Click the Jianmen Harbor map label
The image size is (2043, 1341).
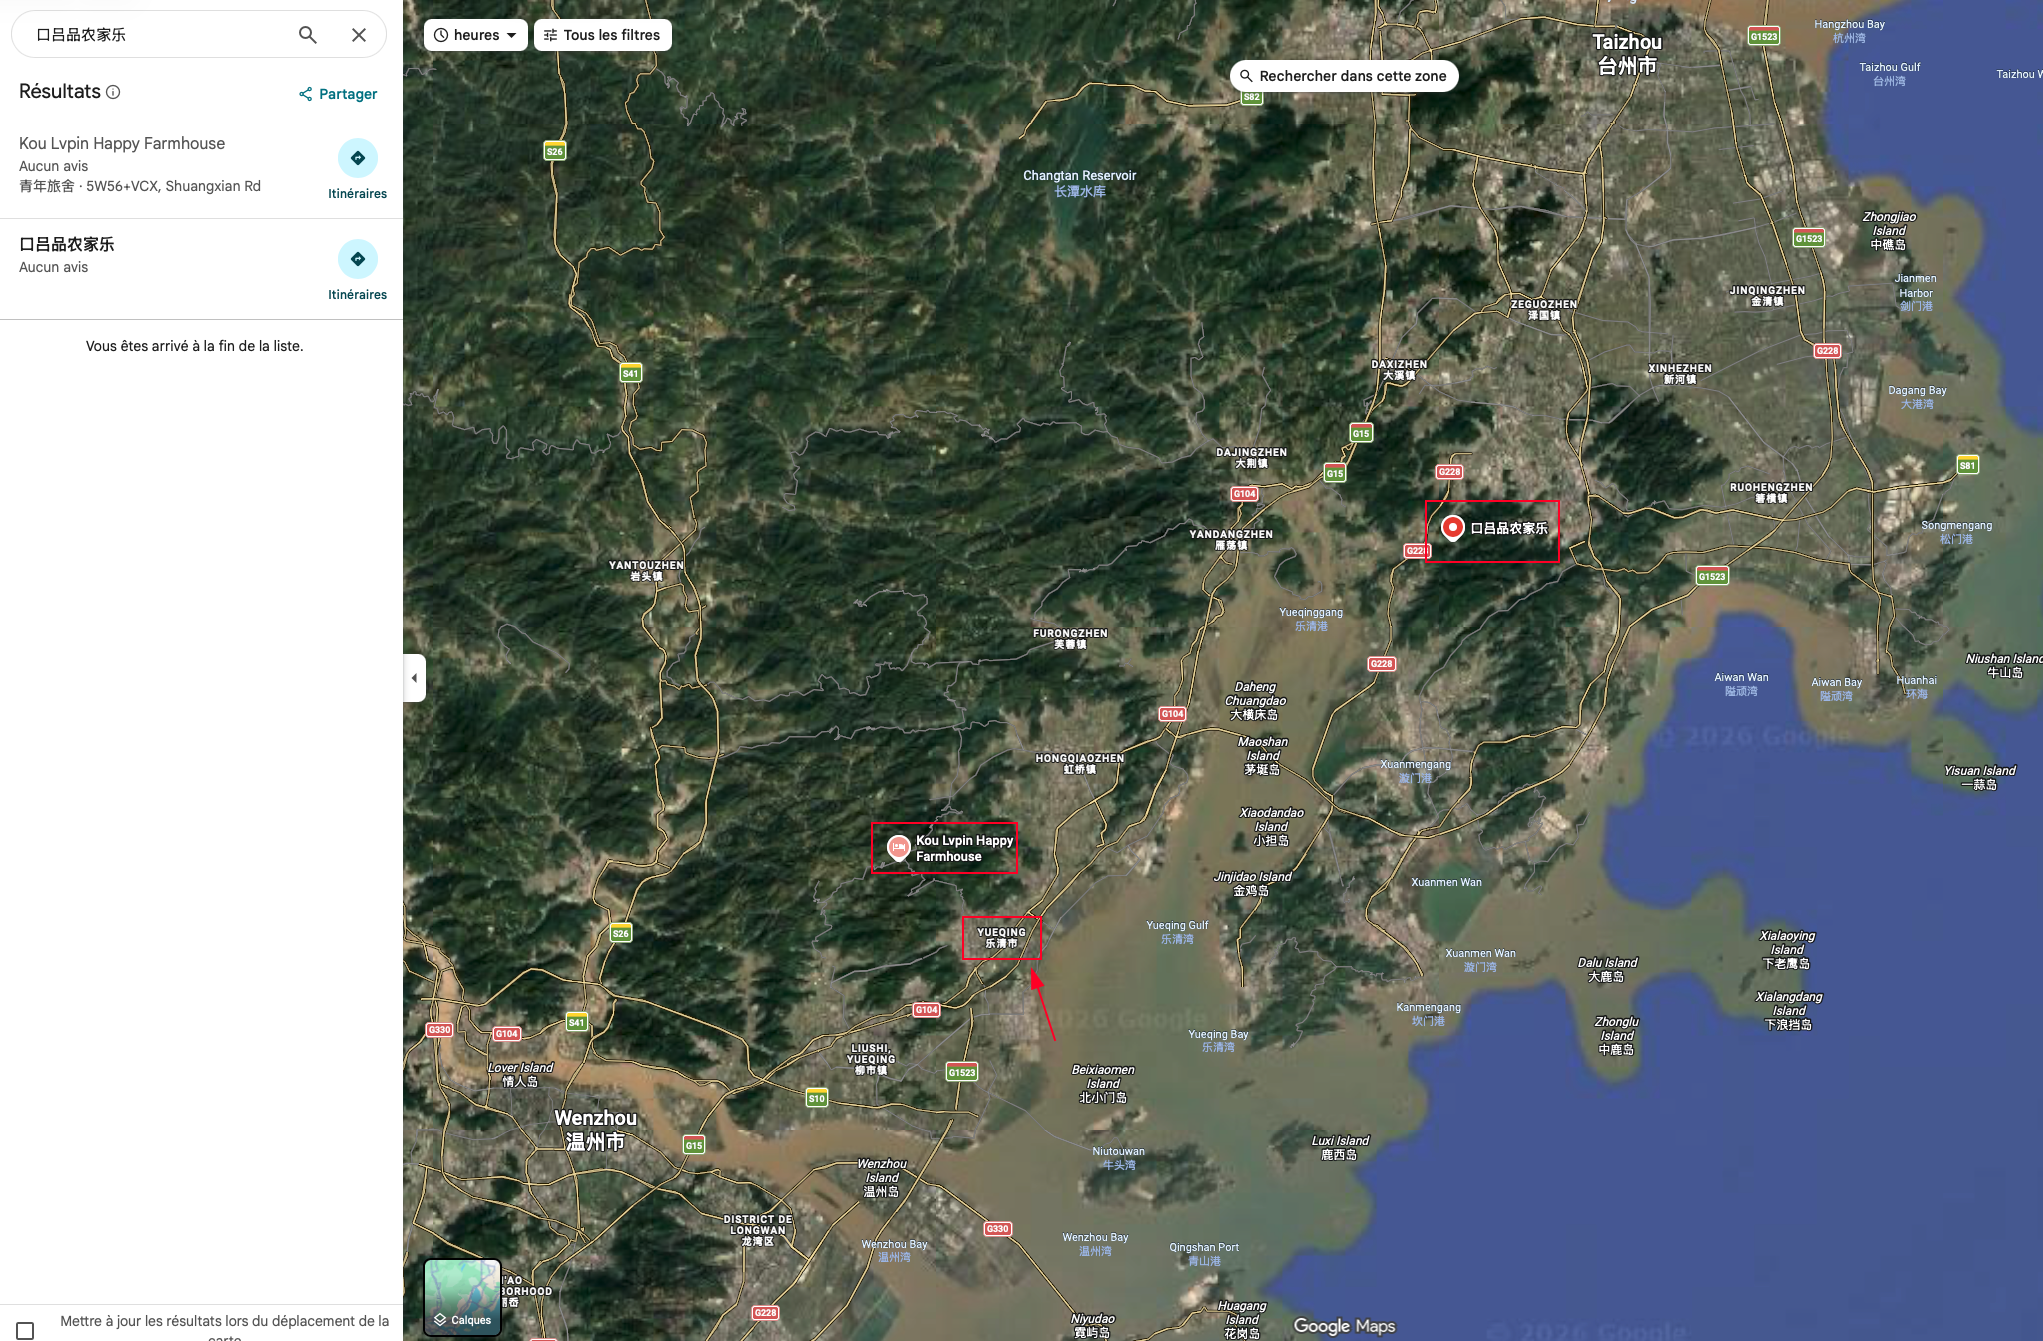(x=1915, y=292)
